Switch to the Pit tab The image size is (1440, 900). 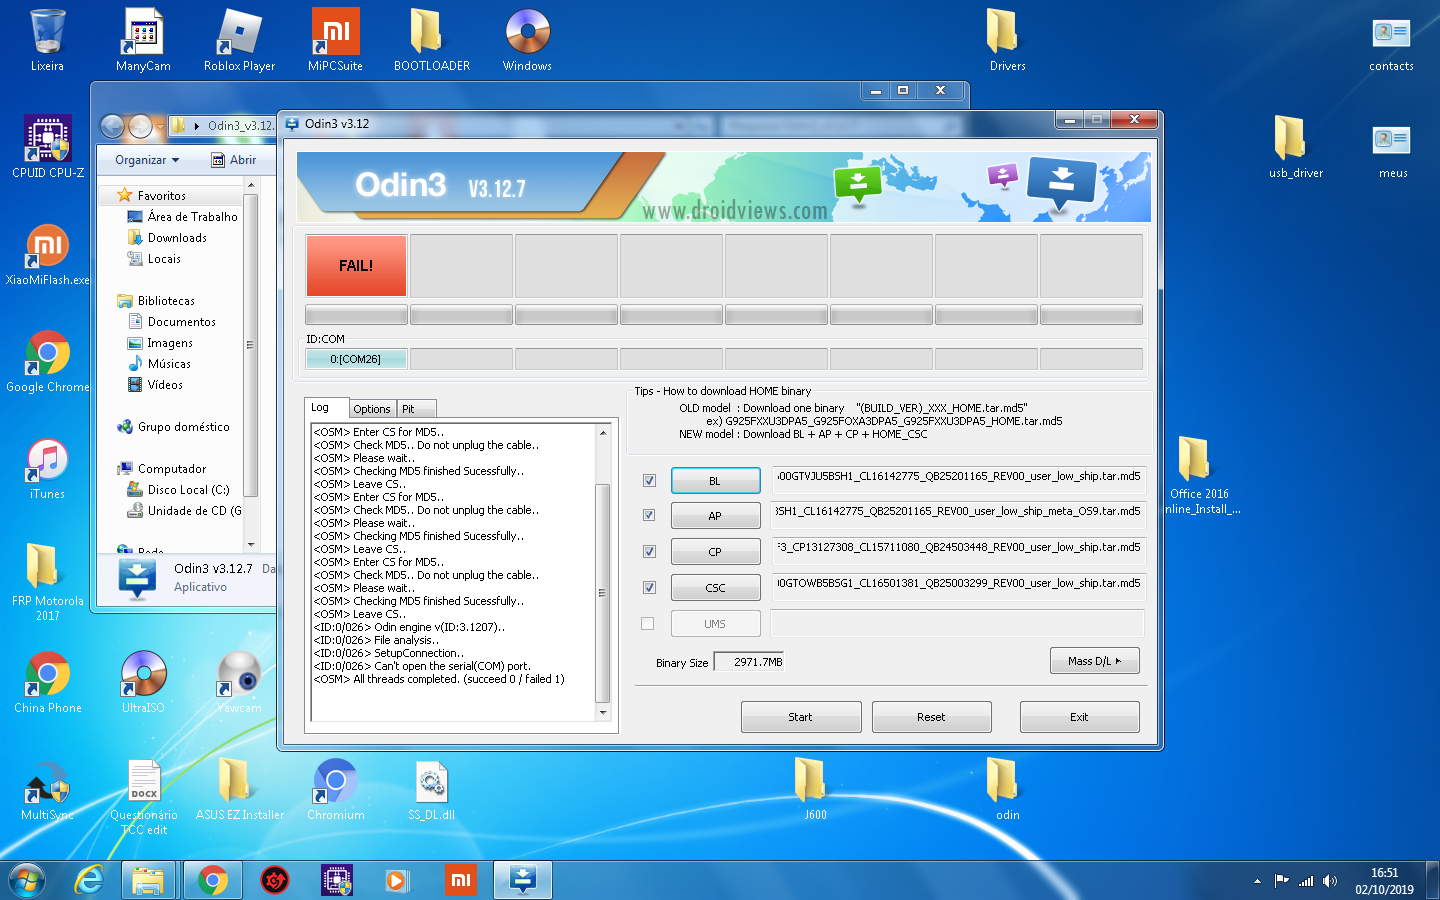[x=416, y=409]
